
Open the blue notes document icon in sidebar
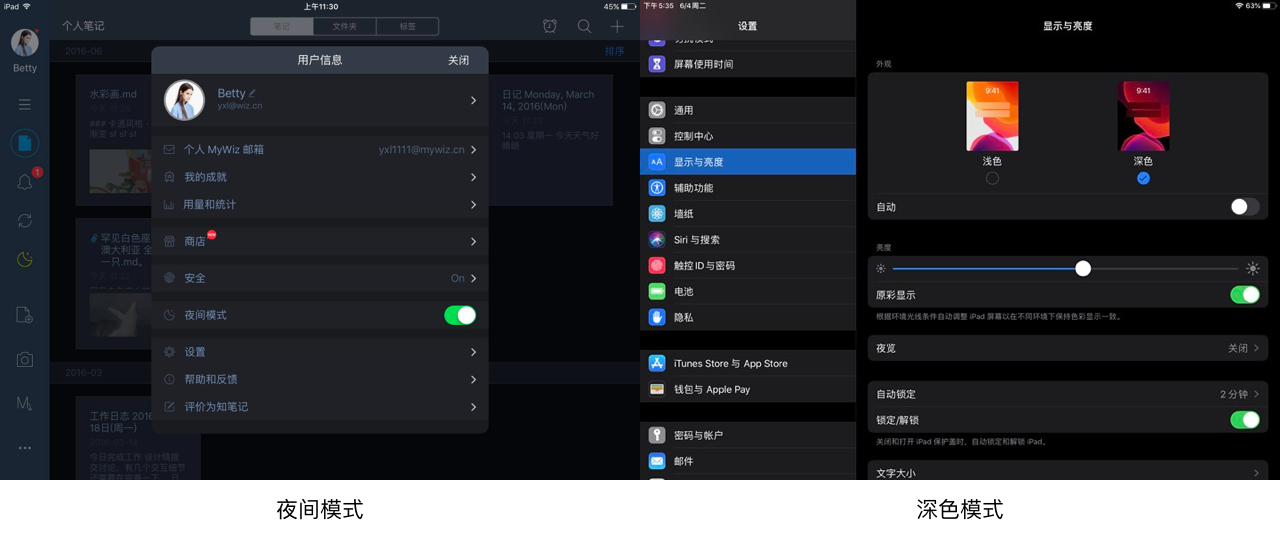25,143
